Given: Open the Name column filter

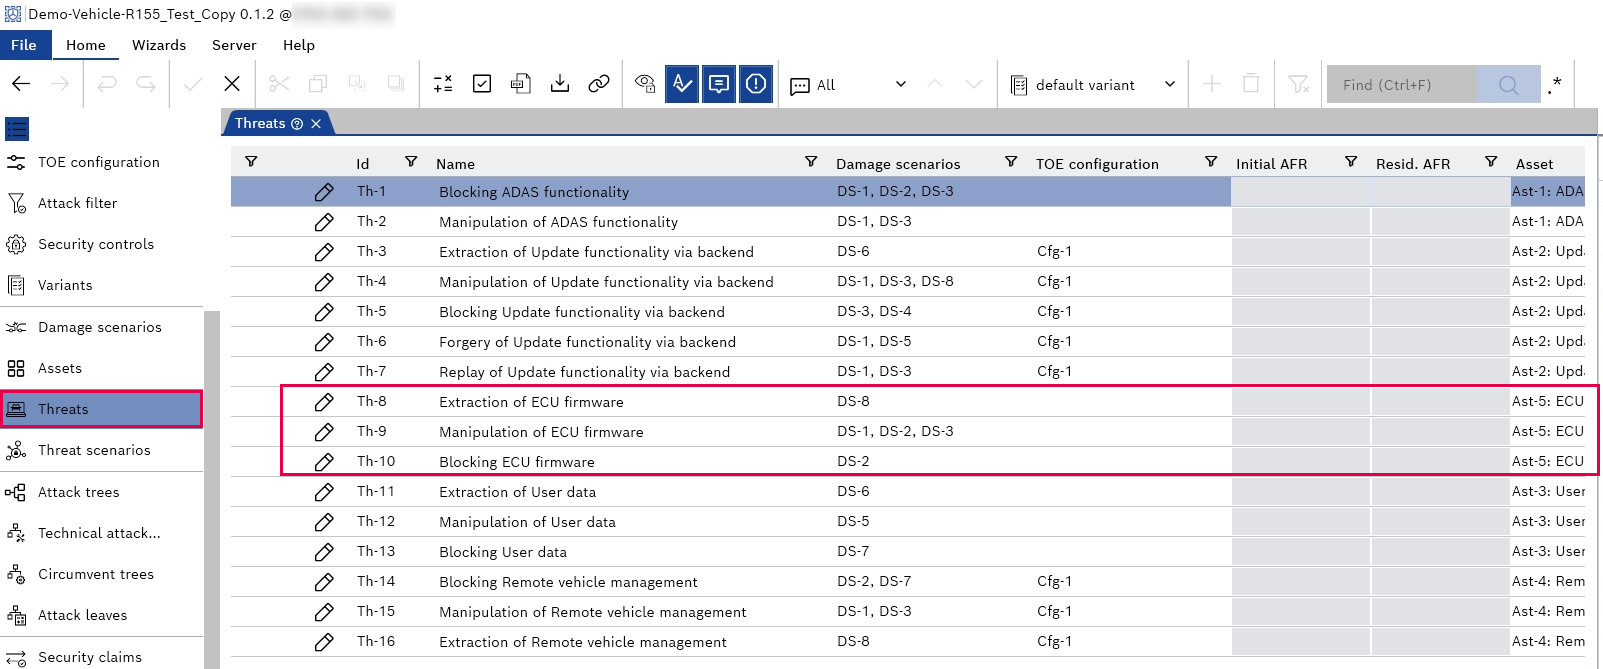Looking at the screenshot, I should point(811,162).
